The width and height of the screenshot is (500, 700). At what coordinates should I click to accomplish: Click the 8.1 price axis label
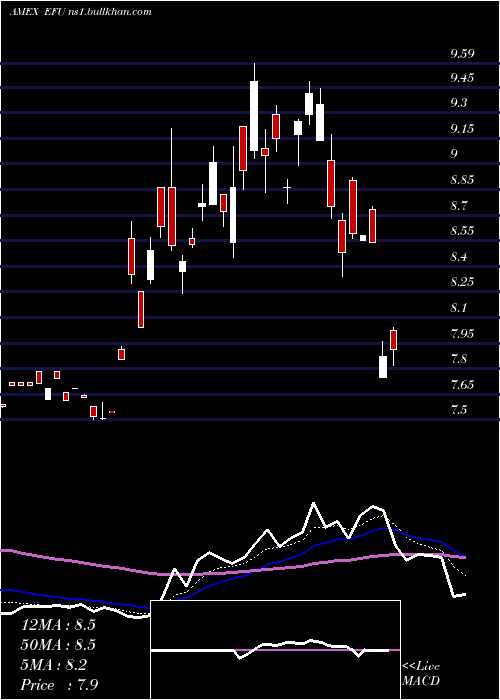[459, 308]
